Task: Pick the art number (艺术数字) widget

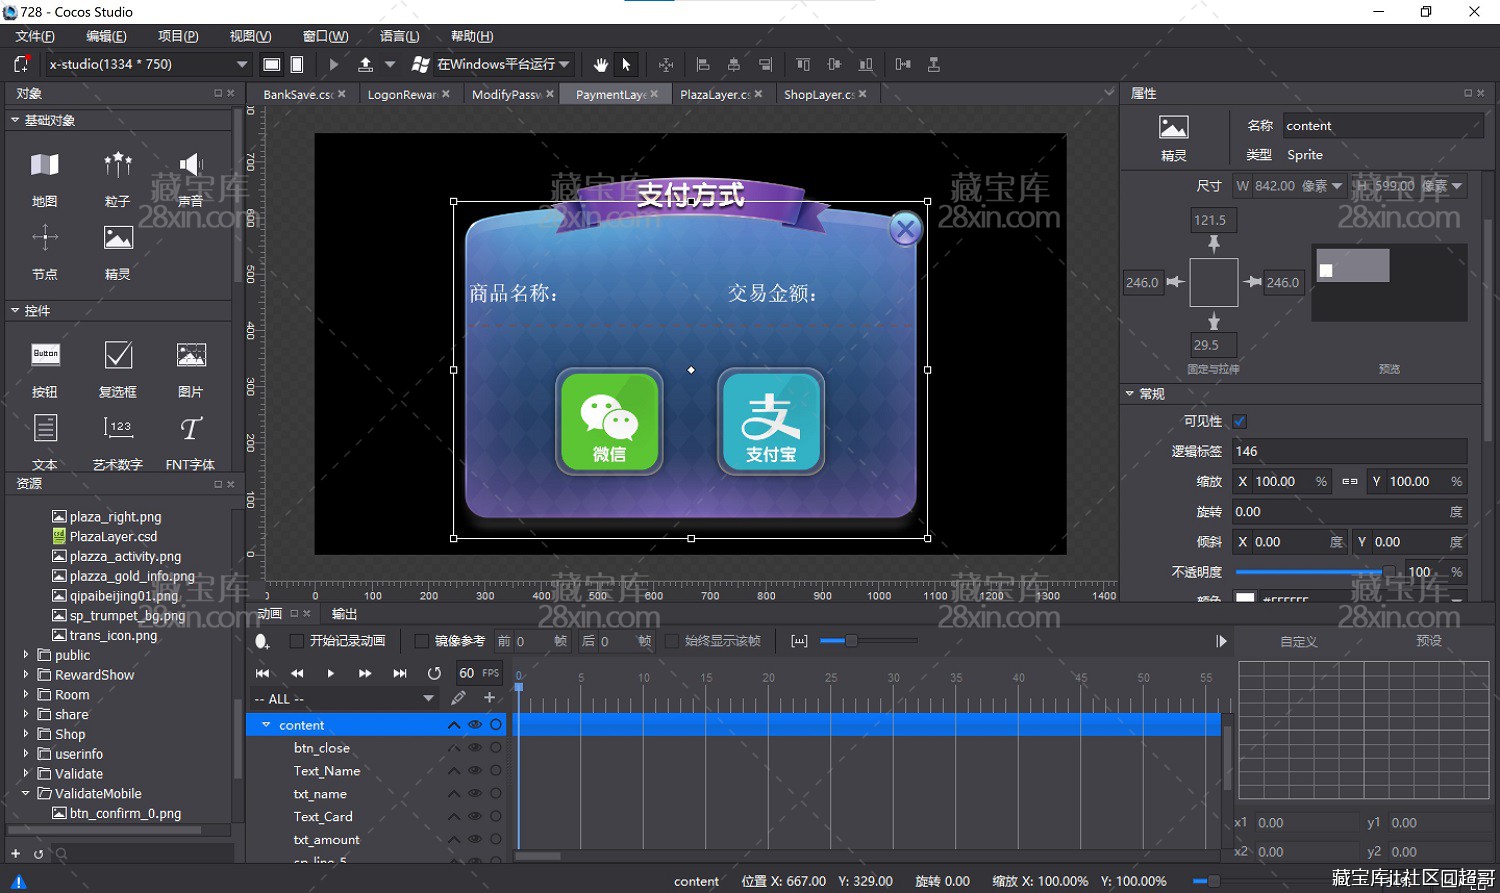Action: 118,442
